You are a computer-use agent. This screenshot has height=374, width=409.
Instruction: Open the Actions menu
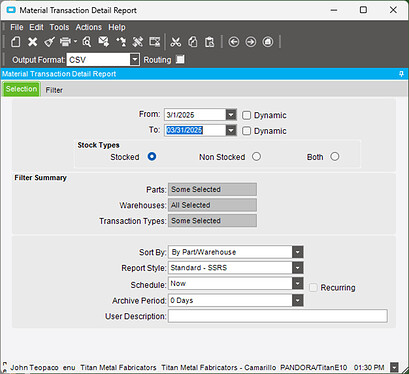88,27
